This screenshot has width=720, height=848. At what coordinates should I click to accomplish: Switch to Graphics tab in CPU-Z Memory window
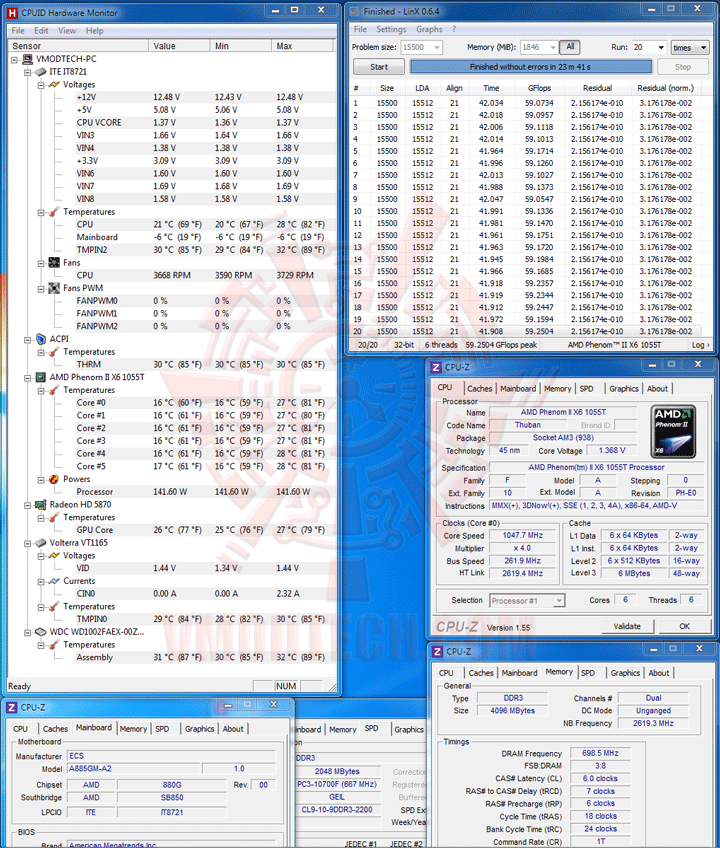click(625, 673)
